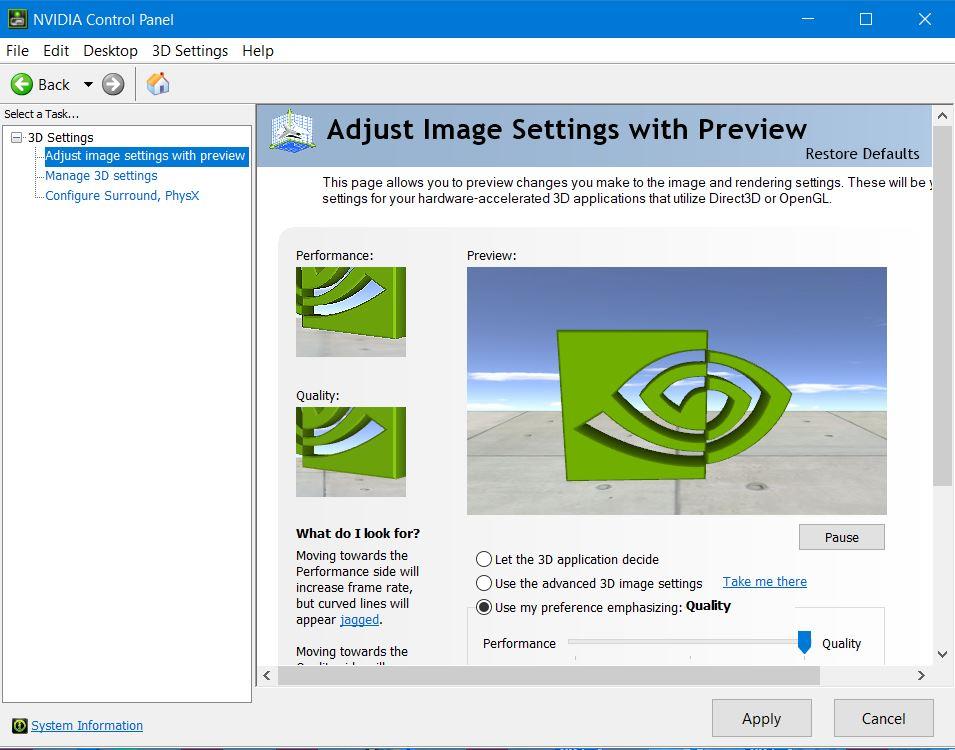This screenshot has width=955, height=750.
Task: Open the Back history dropdown arrow
Action: (88, 84)
